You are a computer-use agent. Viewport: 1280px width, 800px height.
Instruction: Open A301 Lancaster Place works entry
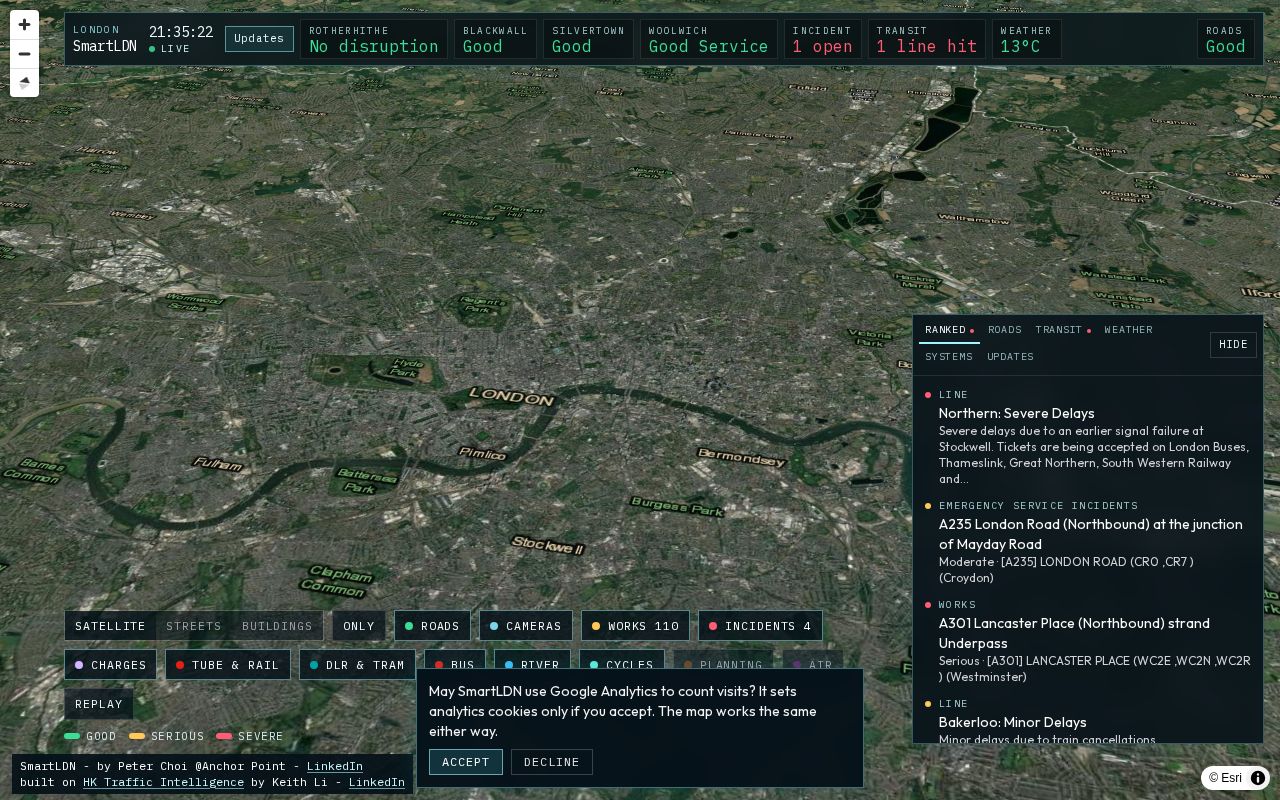coord(1088,642)
